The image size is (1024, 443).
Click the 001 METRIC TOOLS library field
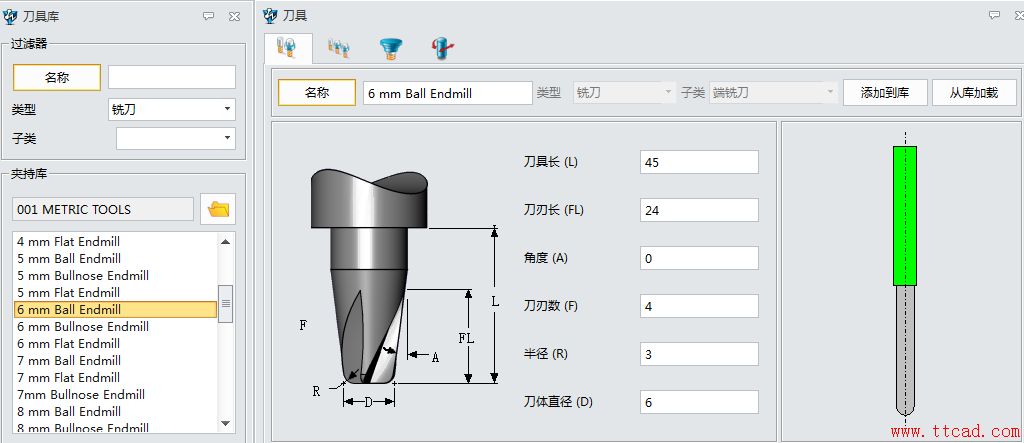click(103, 210)
